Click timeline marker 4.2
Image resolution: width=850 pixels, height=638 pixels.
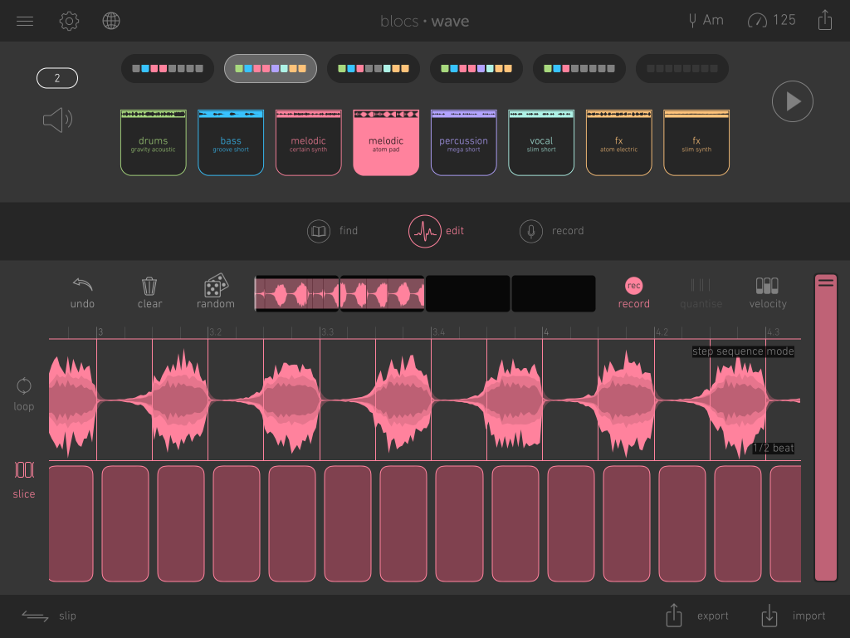tap(661, 332)
